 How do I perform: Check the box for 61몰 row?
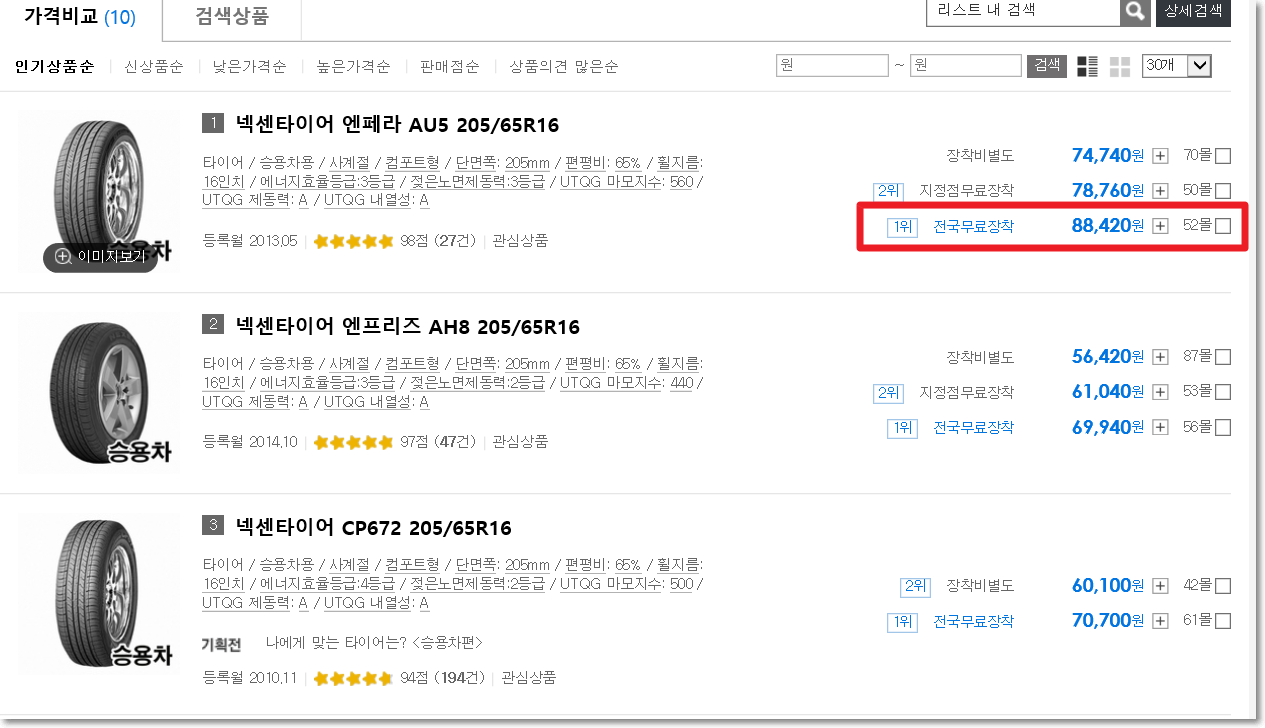(x=1223, y=621)
